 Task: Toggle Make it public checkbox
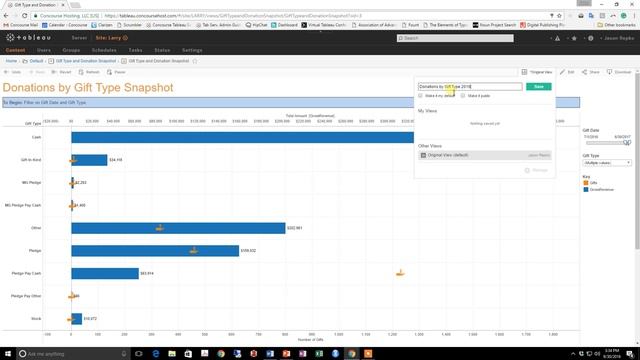[463, 96]
